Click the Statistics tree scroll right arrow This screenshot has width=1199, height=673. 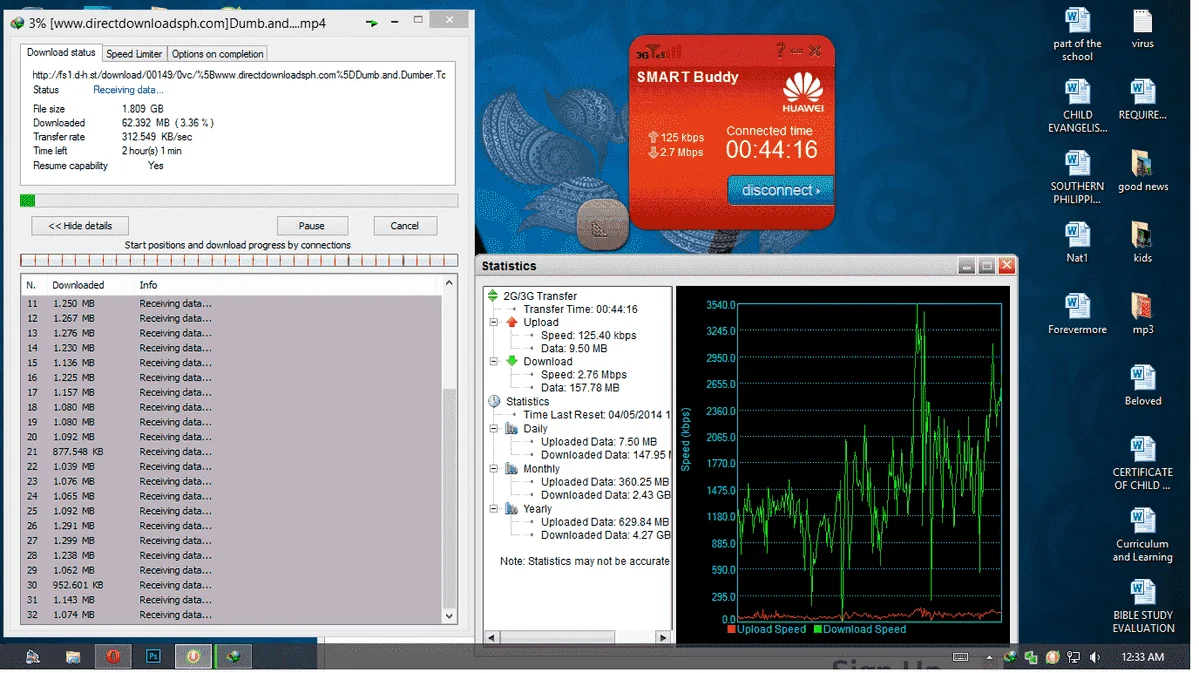tap(663, 637)
